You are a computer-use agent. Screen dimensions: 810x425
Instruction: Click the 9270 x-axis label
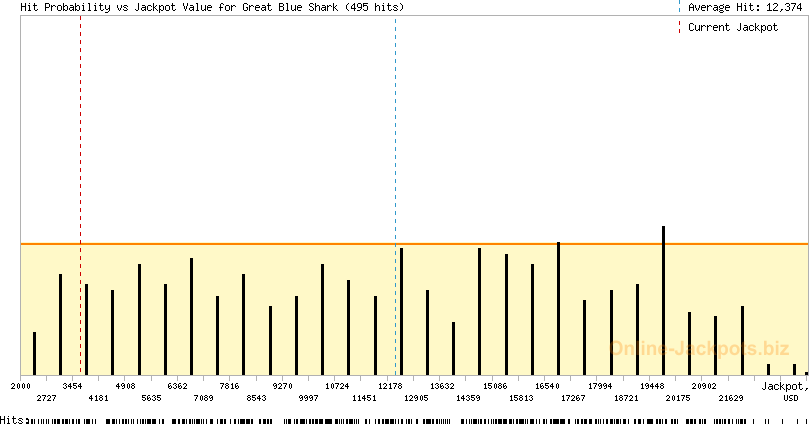pyautogui.click(x=282, y=385)
